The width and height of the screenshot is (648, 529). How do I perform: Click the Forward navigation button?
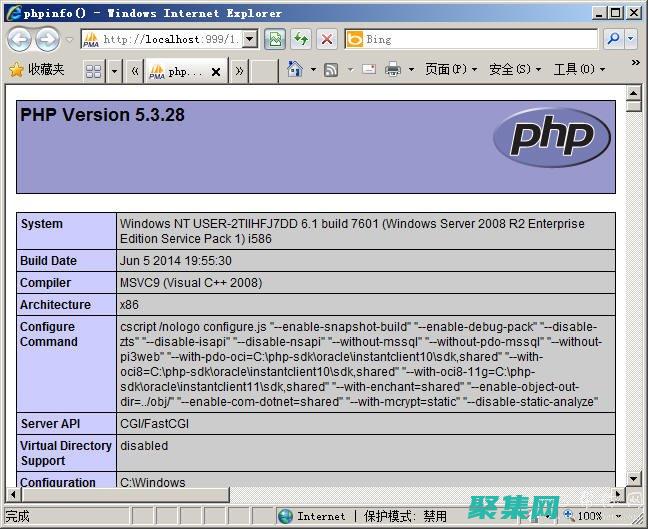[x=46, y=39]
